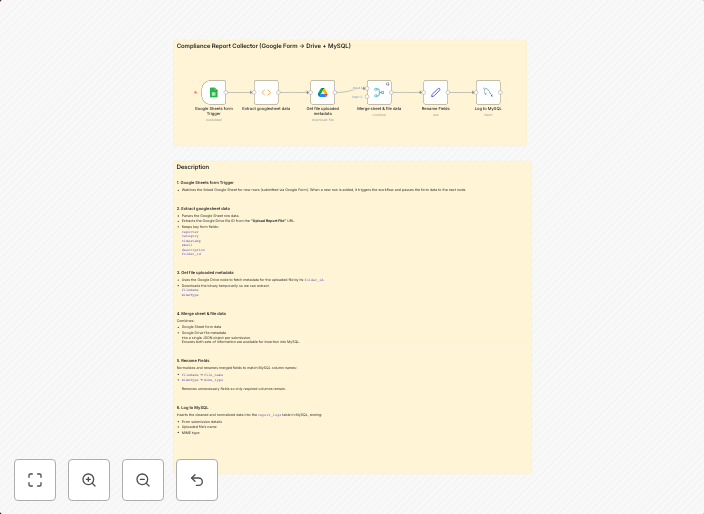Click the Description heading in the sticky note
The width and height of the screenshot is (704, 514).
193,167
